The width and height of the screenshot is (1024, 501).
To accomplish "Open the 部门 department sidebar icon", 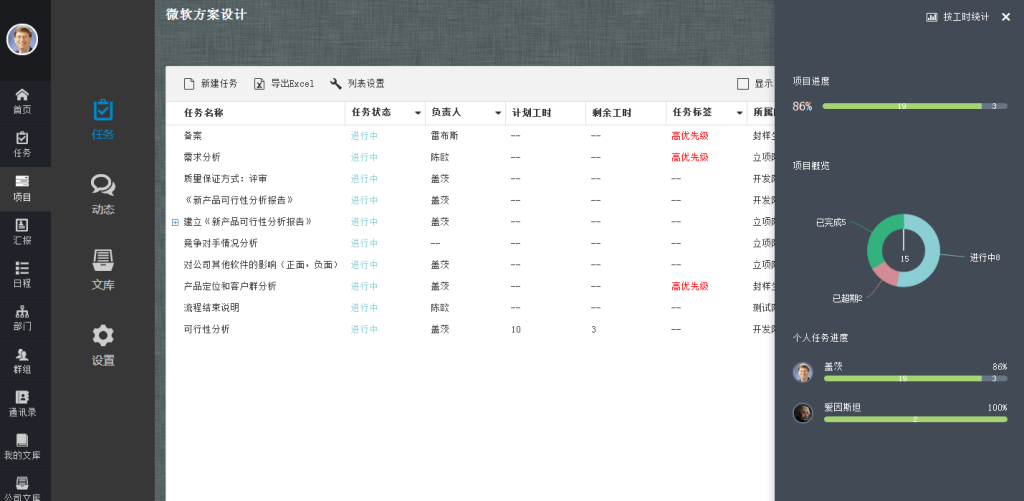I will (22, 318).
